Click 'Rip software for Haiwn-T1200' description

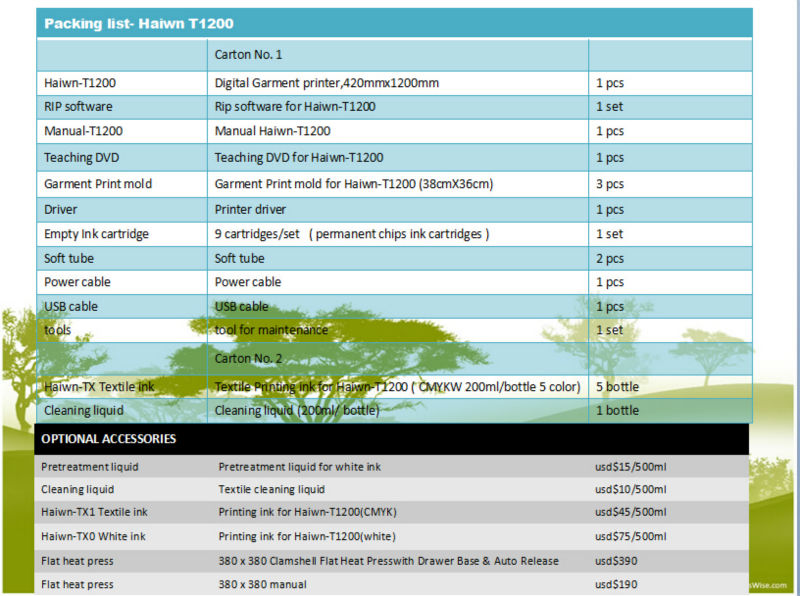pos(295,107)
